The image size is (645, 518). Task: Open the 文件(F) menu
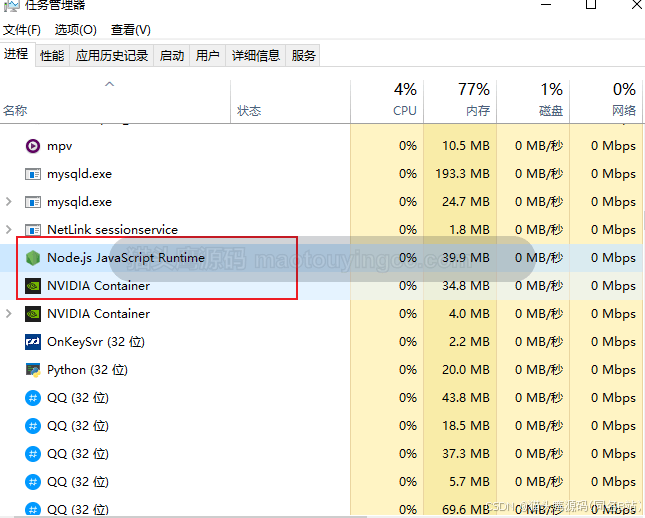(22, 30)
